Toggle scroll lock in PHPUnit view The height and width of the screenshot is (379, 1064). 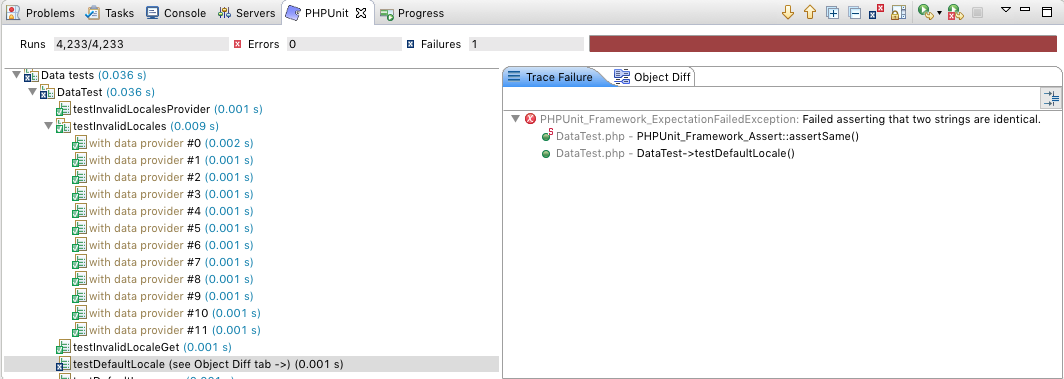pos(899,12)
